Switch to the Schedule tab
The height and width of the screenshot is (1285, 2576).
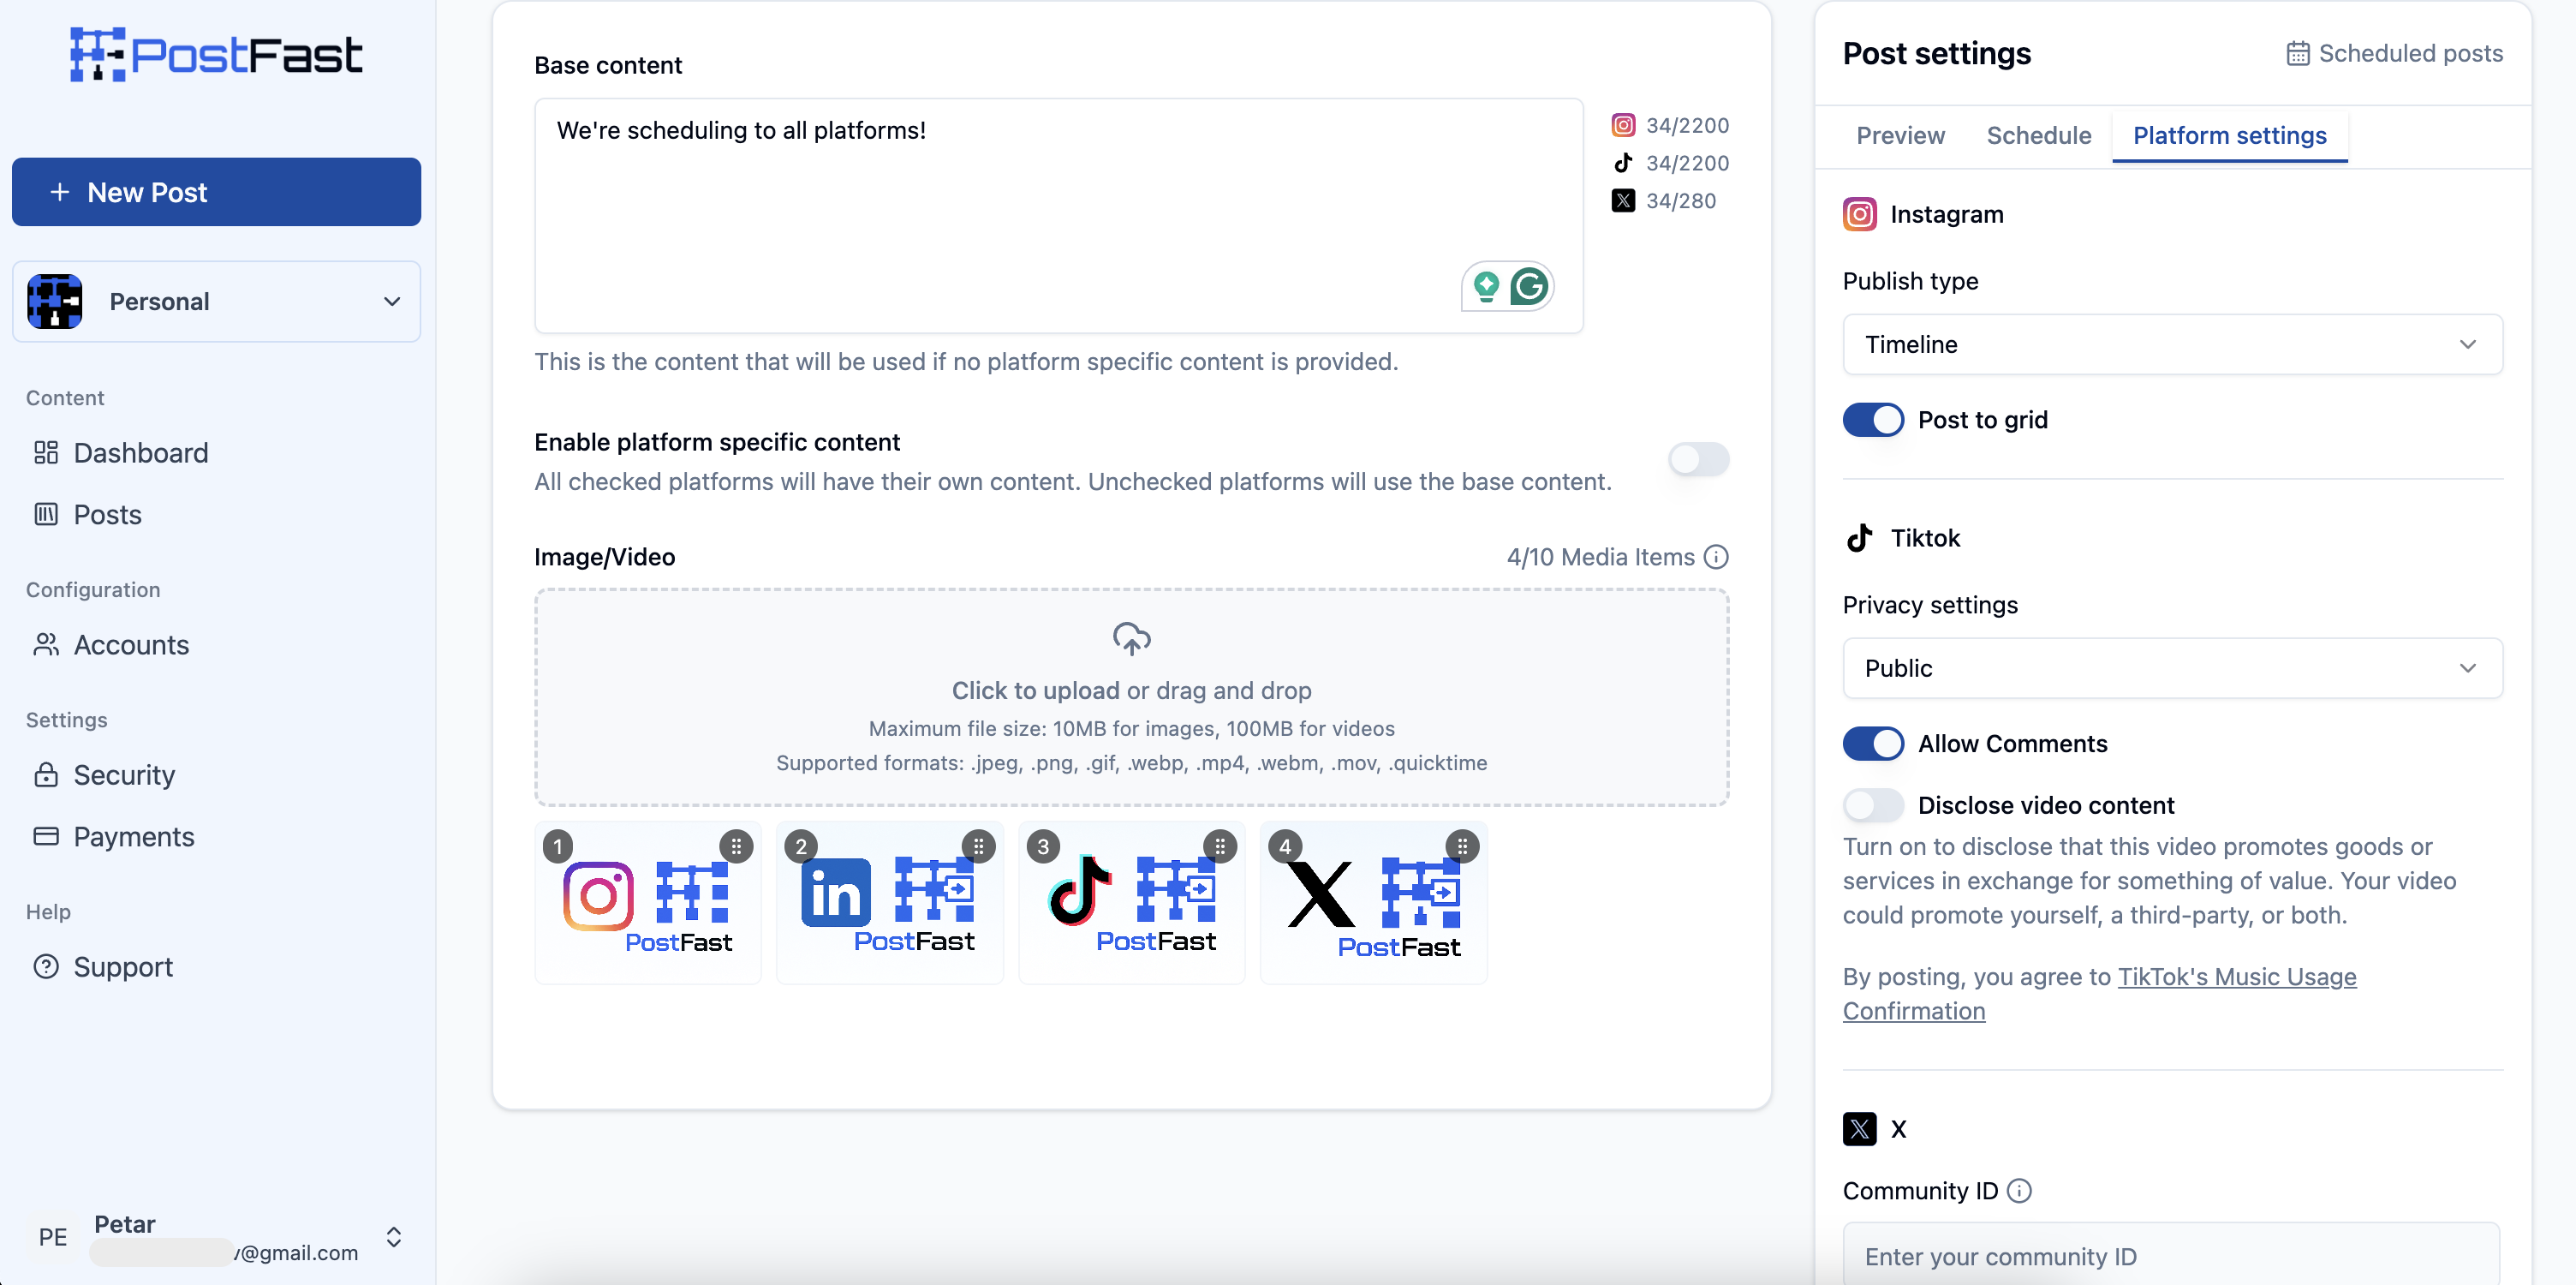coord(2038,136)
